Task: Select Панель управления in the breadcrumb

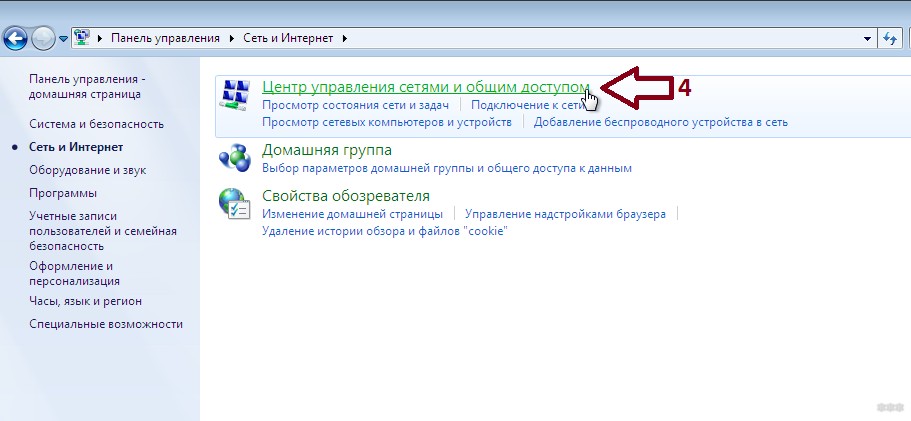Action: 165,38
